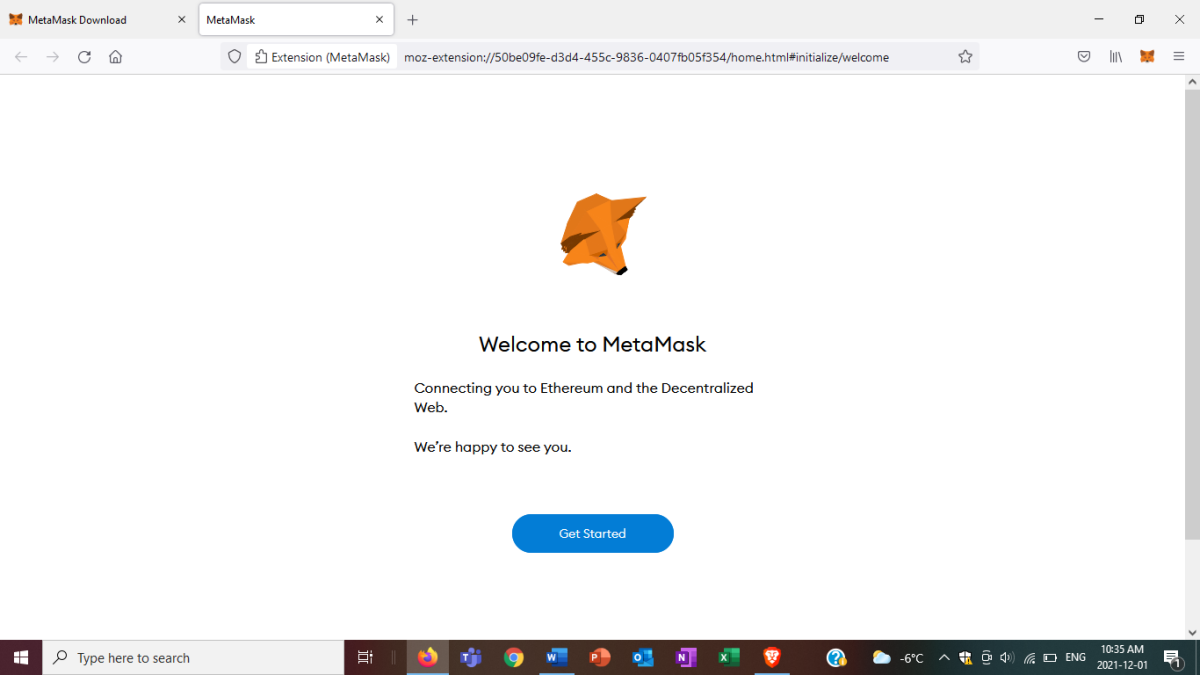This screenshot has height=675, width=1200.
Task: Open the Firefox application menu
Action: point(1179,57)
